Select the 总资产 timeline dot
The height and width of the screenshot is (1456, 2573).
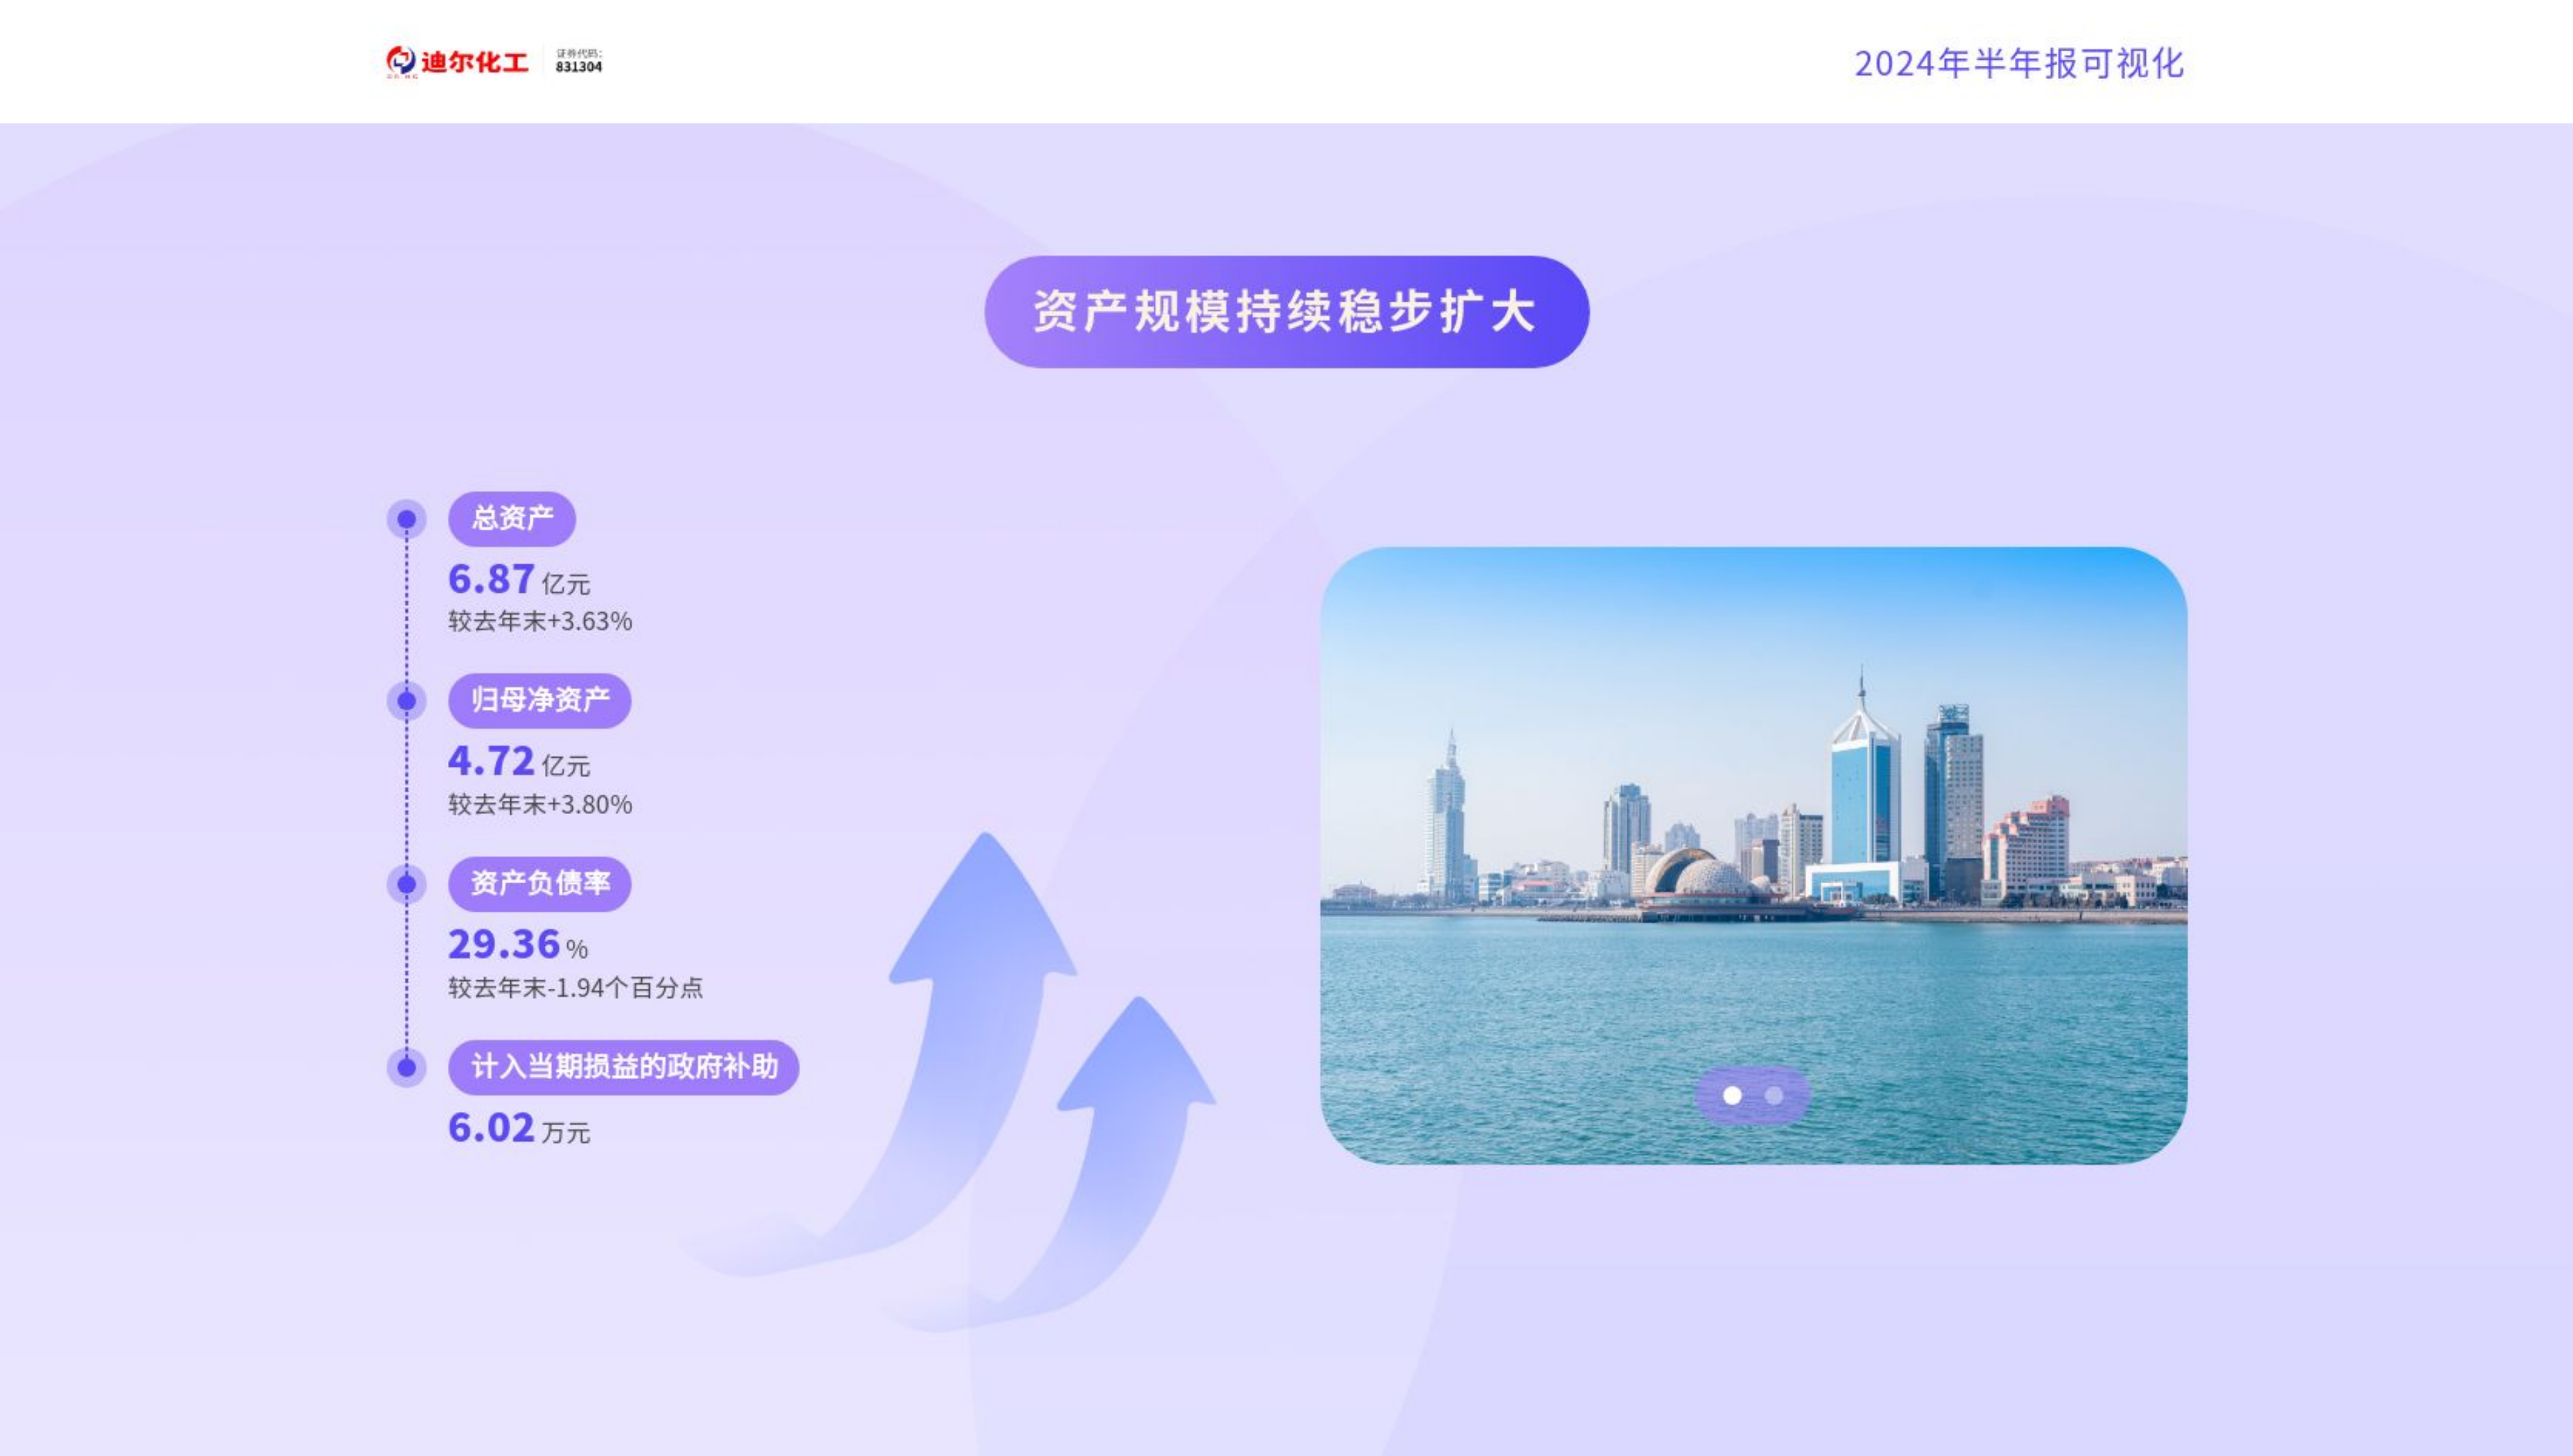406,519
